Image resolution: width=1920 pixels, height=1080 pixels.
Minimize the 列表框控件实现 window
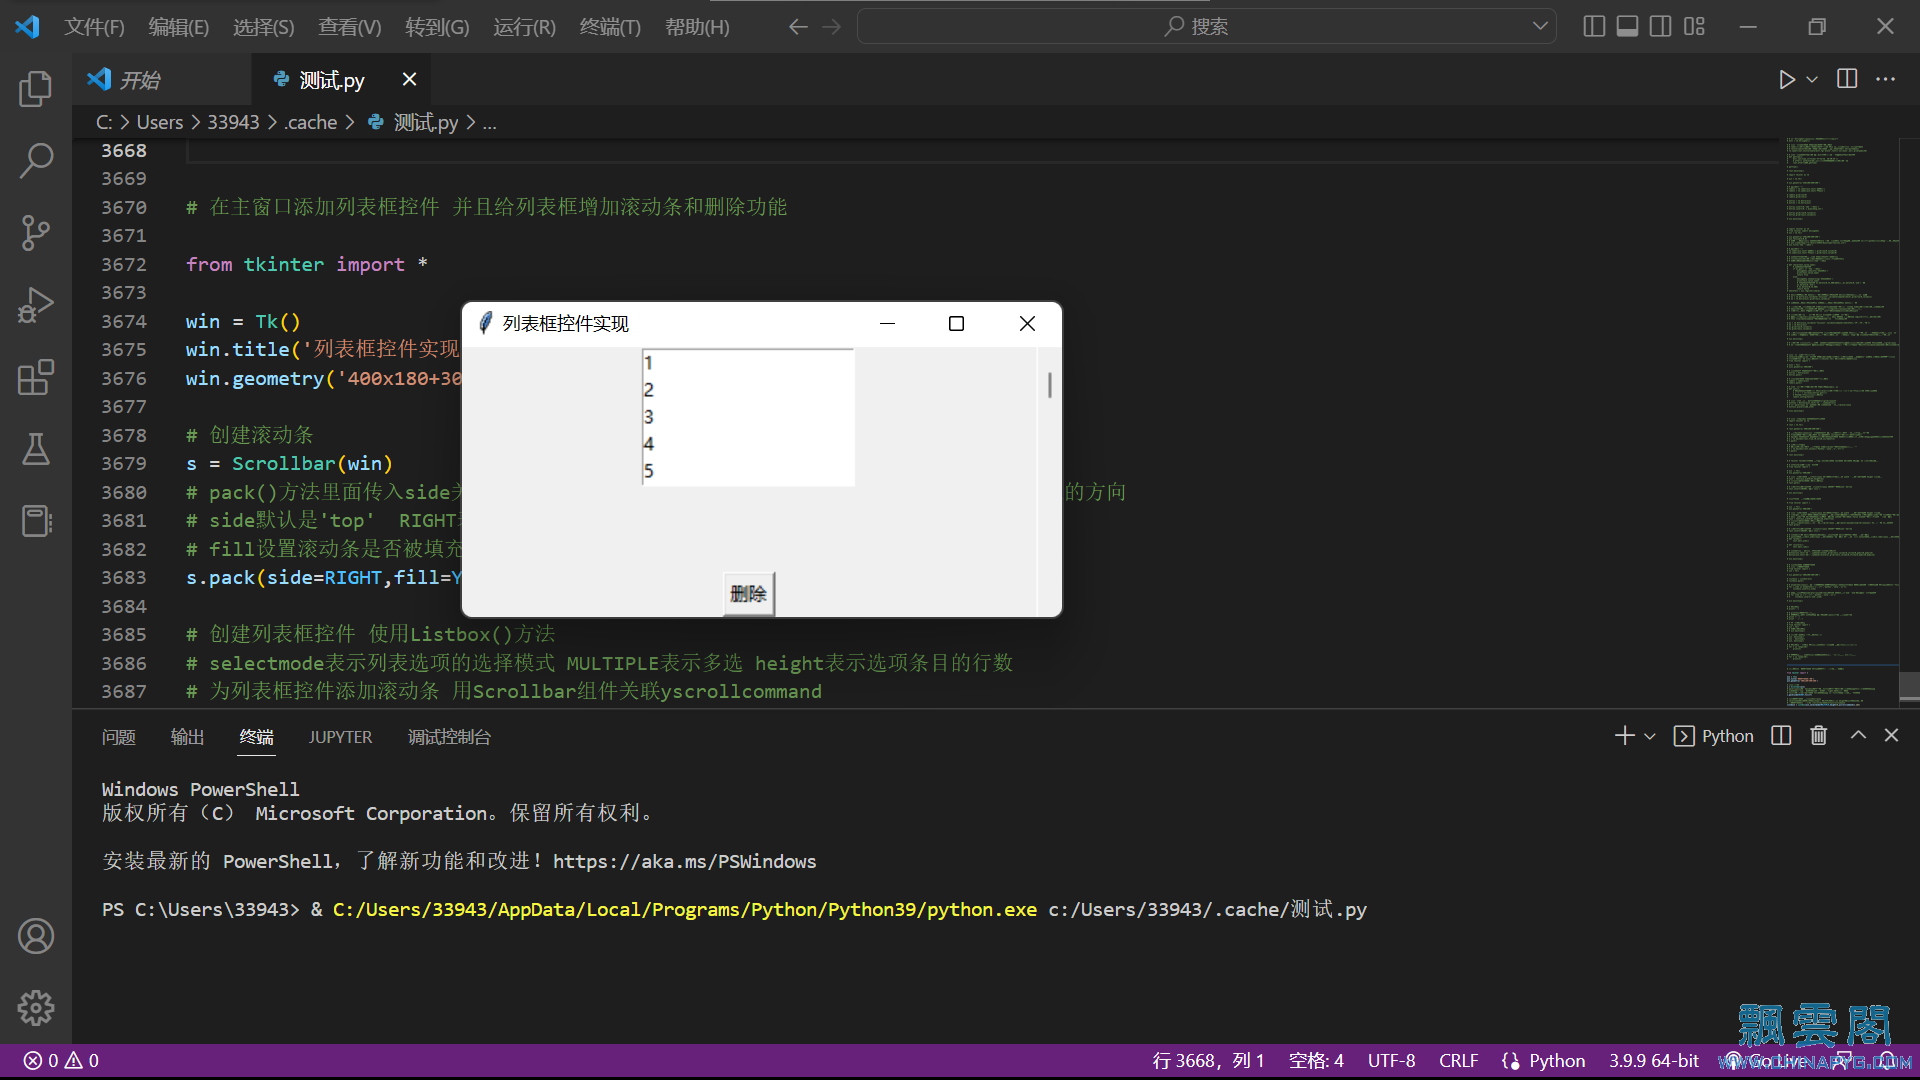887,323
